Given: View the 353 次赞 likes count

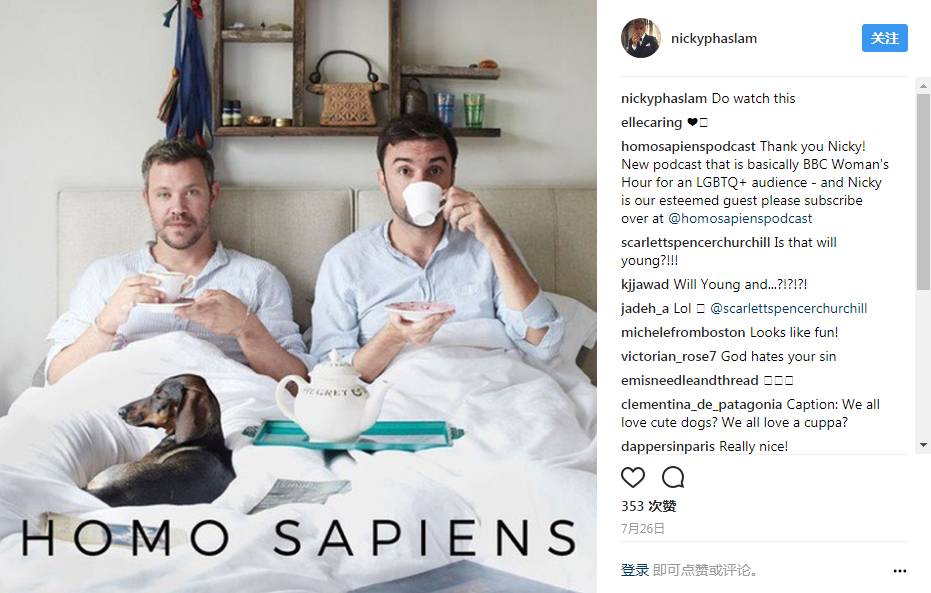Looking at the screenshot, I should 648,506.
